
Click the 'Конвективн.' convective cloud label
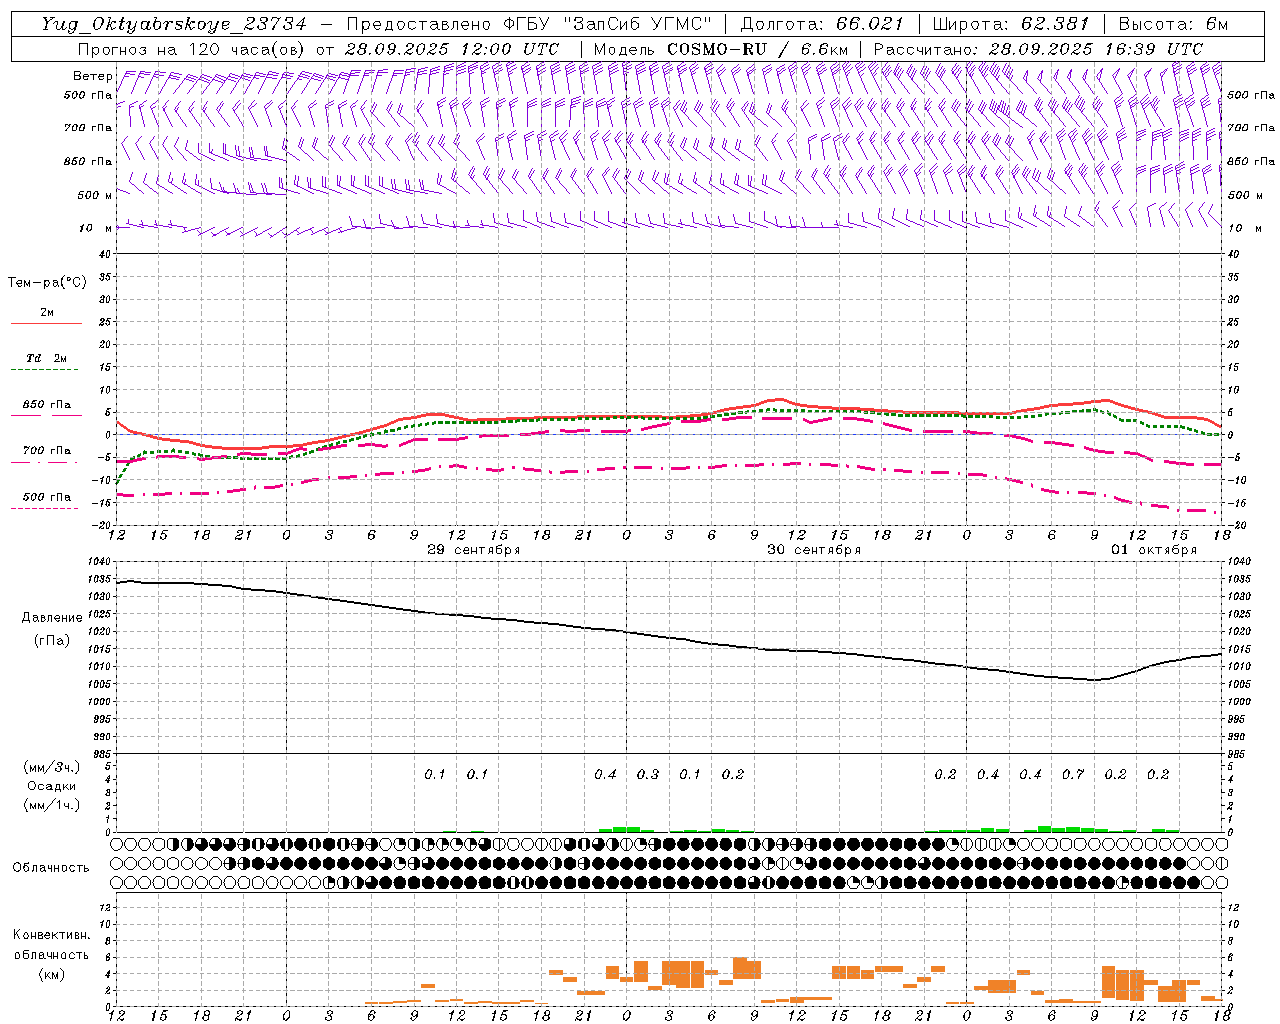click(51, 935)
